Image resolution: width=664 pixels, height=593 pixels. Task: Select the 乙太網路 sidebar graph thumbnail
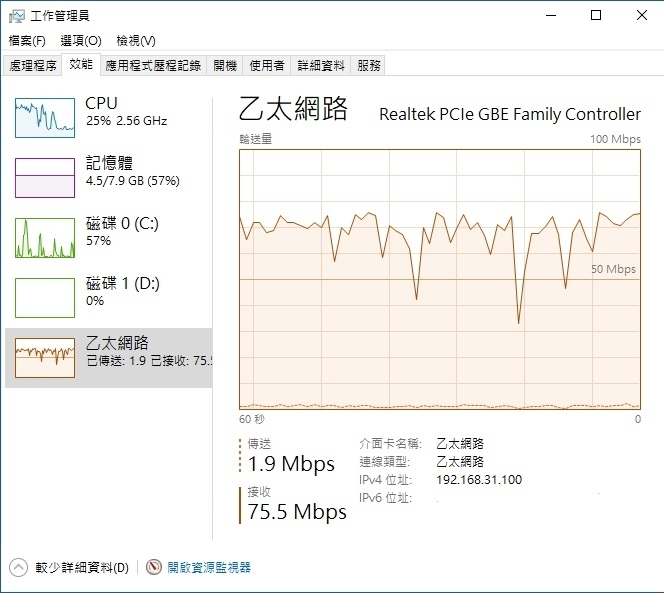tap(45, 358)
